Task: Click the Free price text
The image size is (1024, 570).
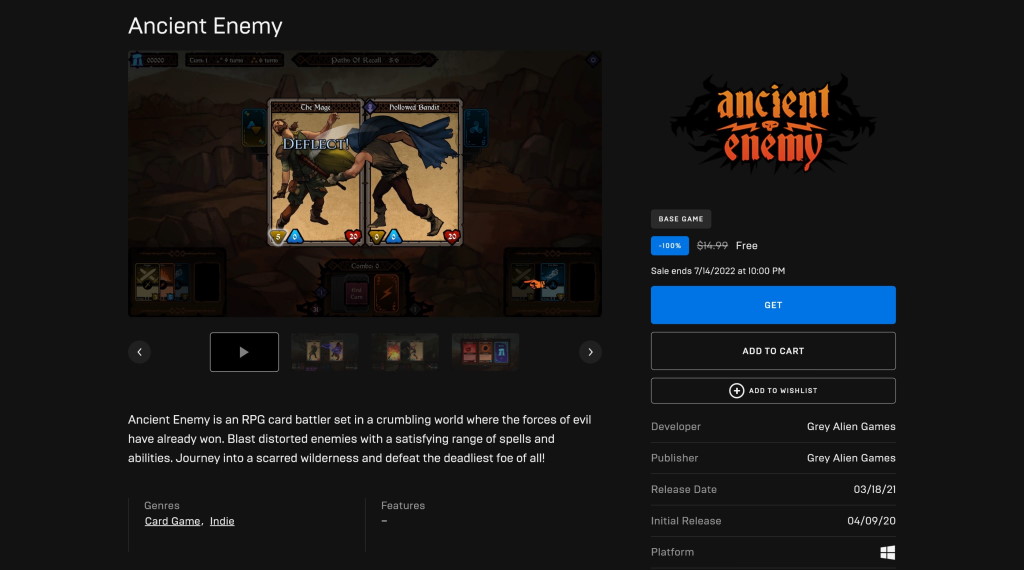Action: pos(746,245)
